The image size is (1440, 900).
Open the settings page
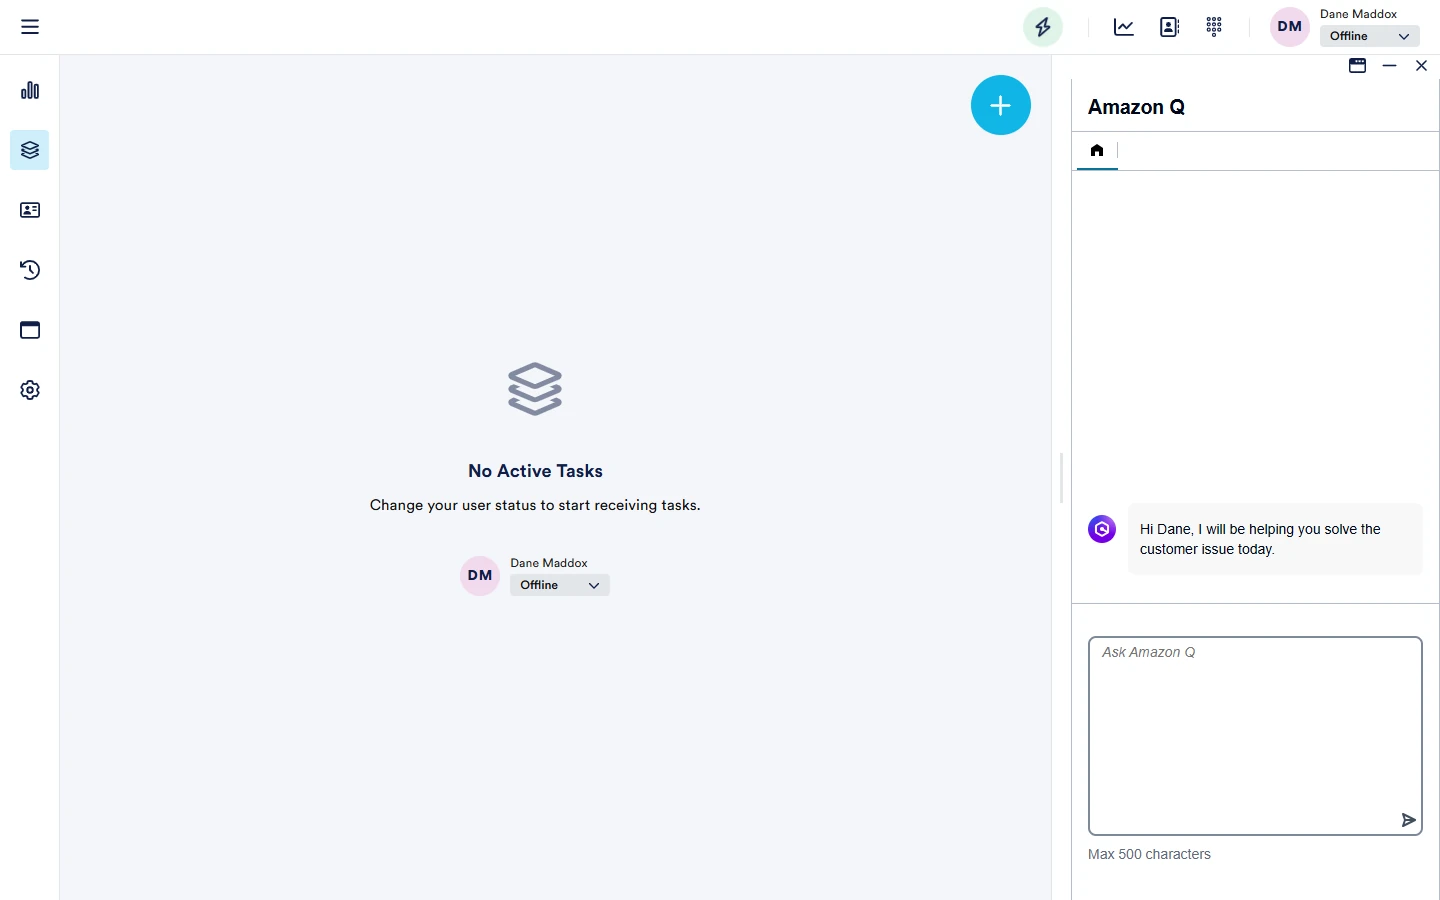point(30,390)
